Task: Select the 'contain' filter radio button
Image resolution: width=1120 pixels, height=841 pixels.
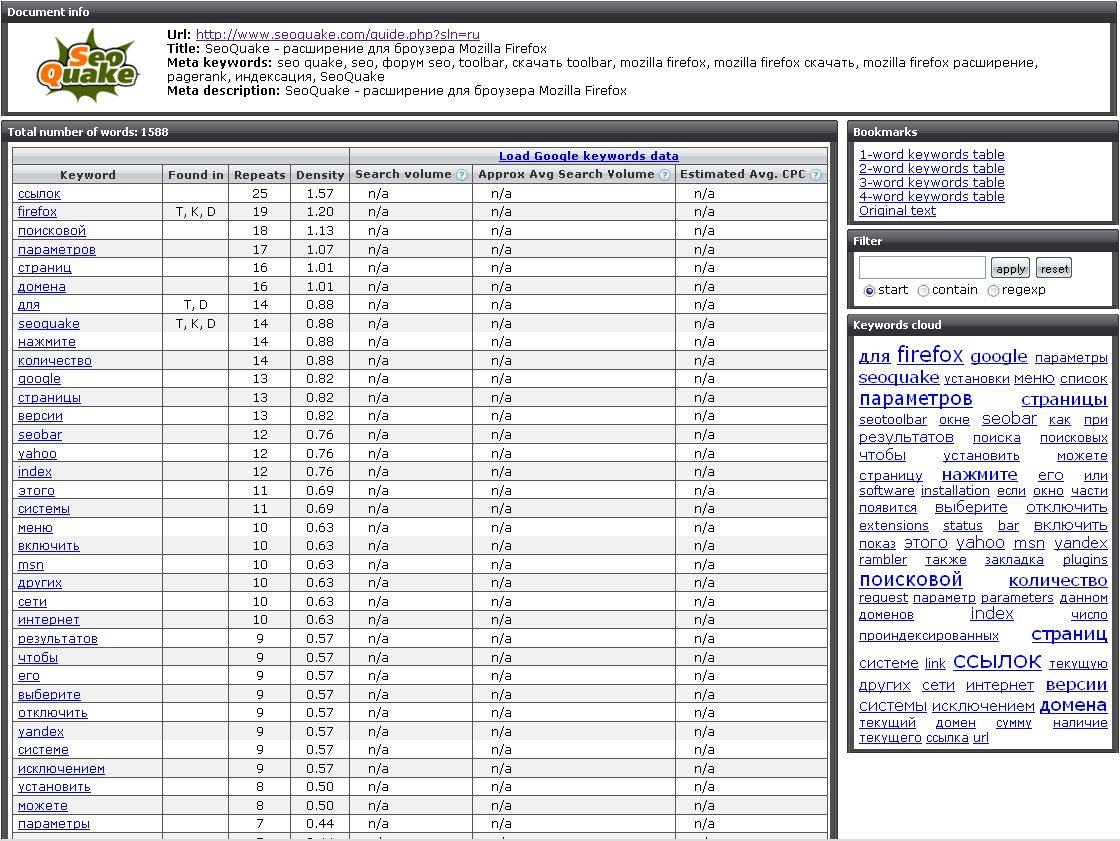Action: click(x=923, y=291)
